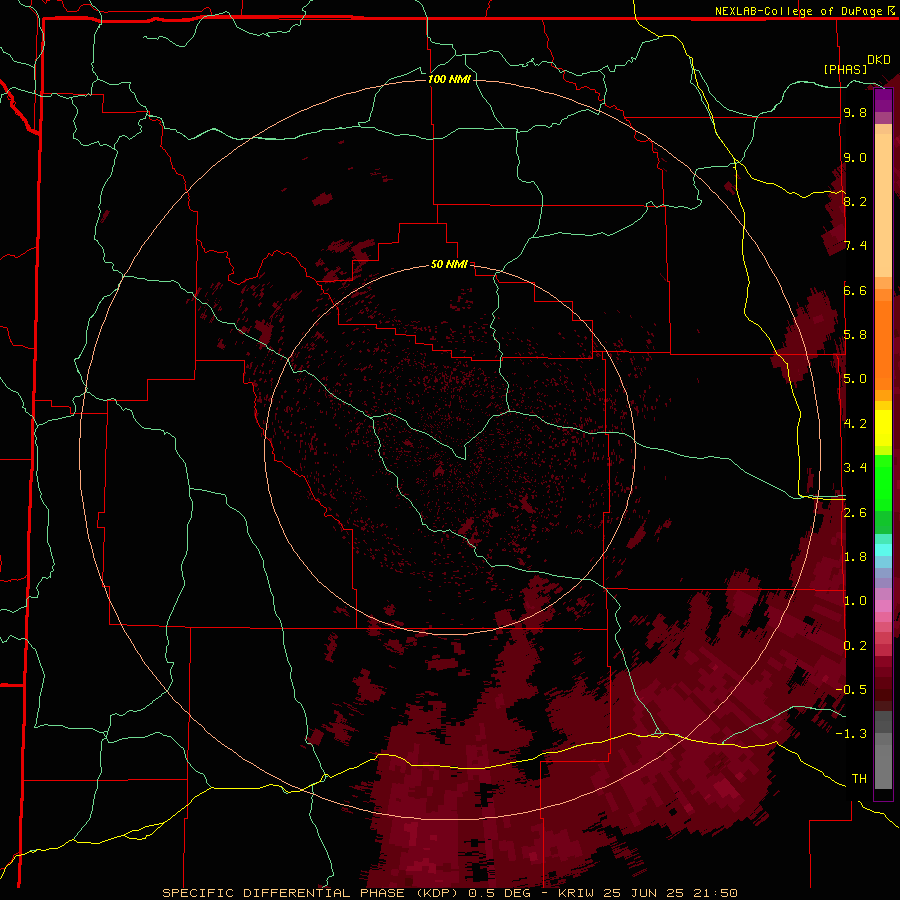Click the light peach segment of the color bar
This screenshot has height=900, width=900.
point(883,205)
